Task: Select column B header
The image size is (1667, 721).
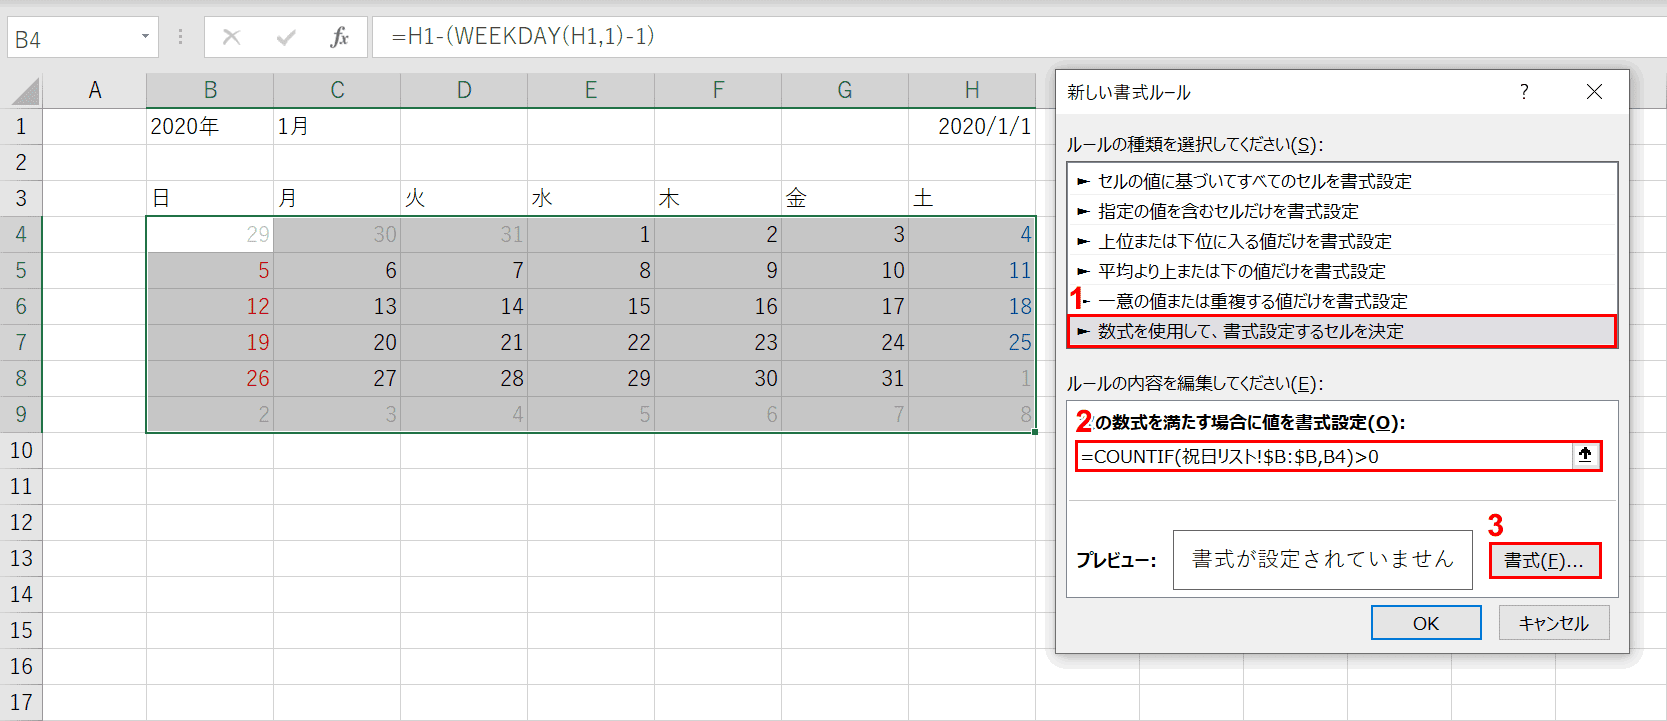Action: point(210,90)
